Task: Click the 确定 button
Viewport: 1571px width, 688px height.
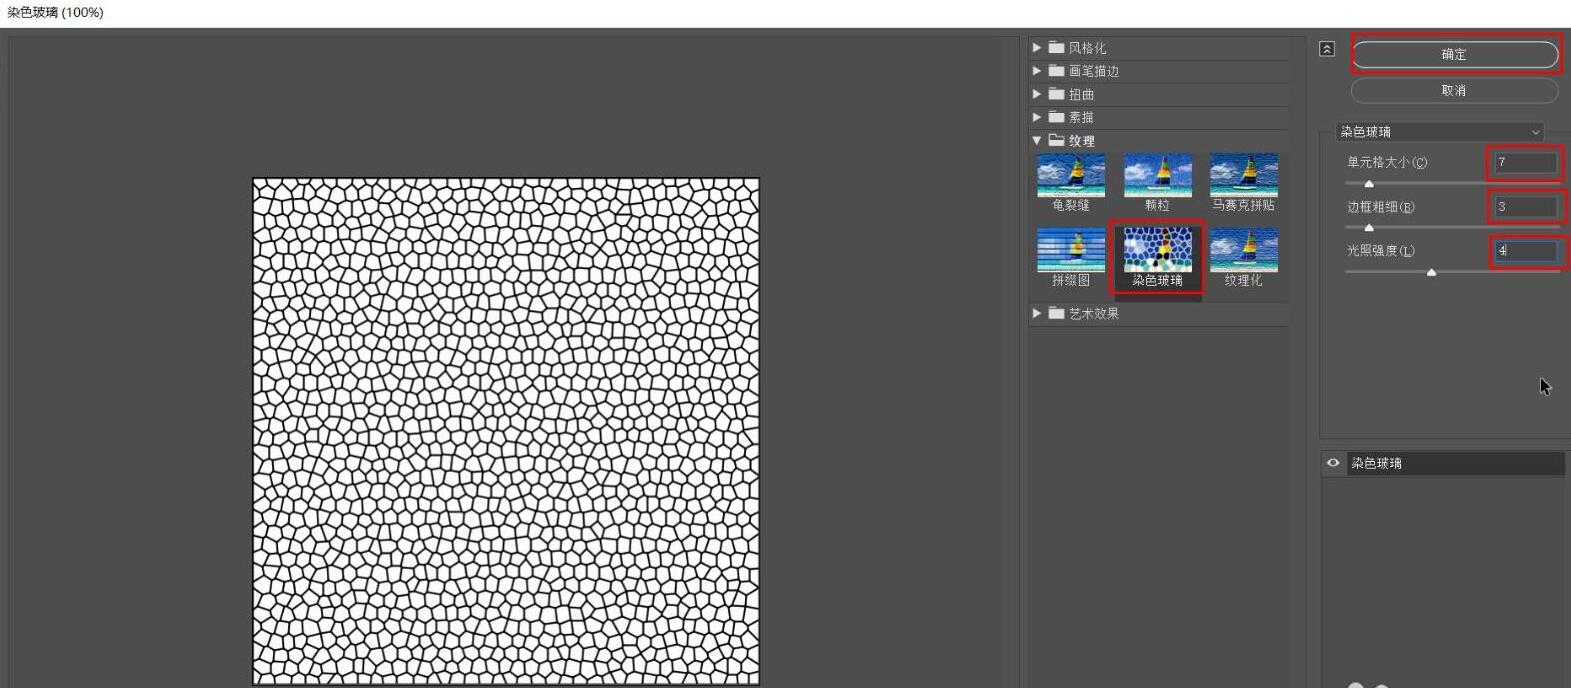Action: (1455, 54)
